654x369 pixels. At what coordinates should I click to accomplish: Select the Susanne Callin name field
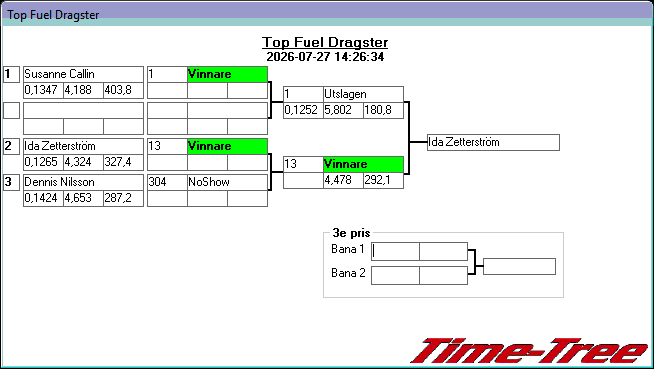pos(83,74)
